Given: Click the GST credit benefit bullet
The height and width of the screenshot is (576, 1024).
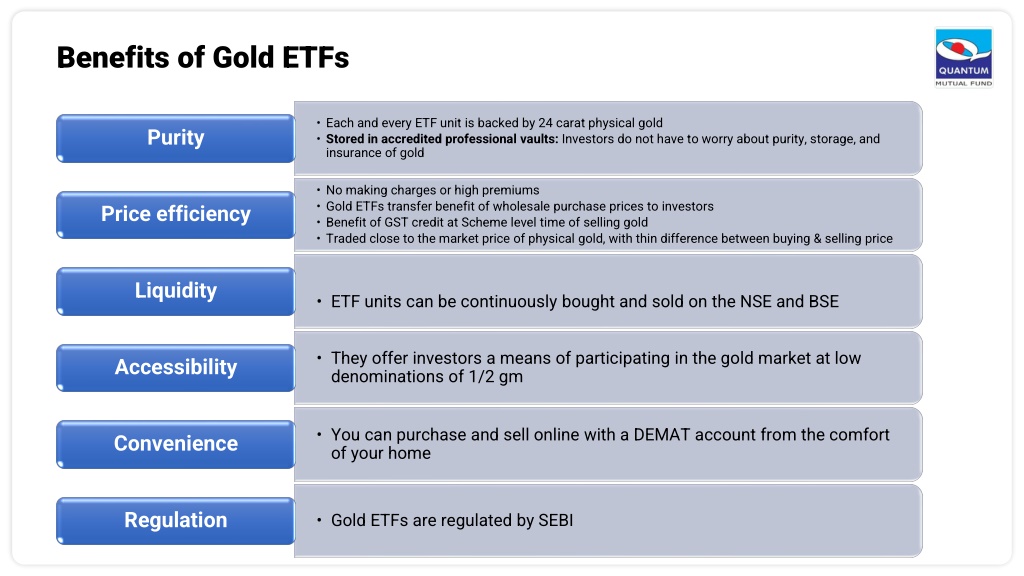Looking at the screenshot, I should [x=487, y=223].
